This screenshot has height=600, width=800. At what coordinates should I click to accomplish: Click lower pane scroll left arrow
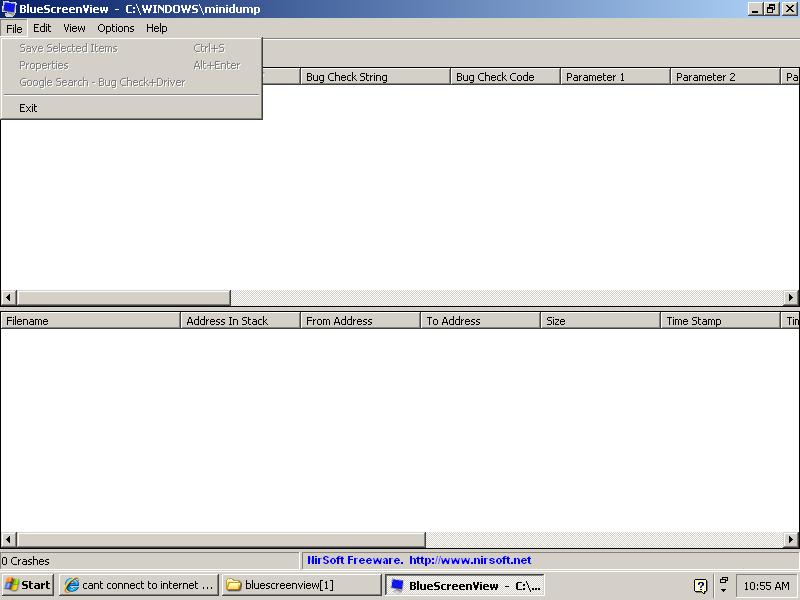tap(8, 539)
